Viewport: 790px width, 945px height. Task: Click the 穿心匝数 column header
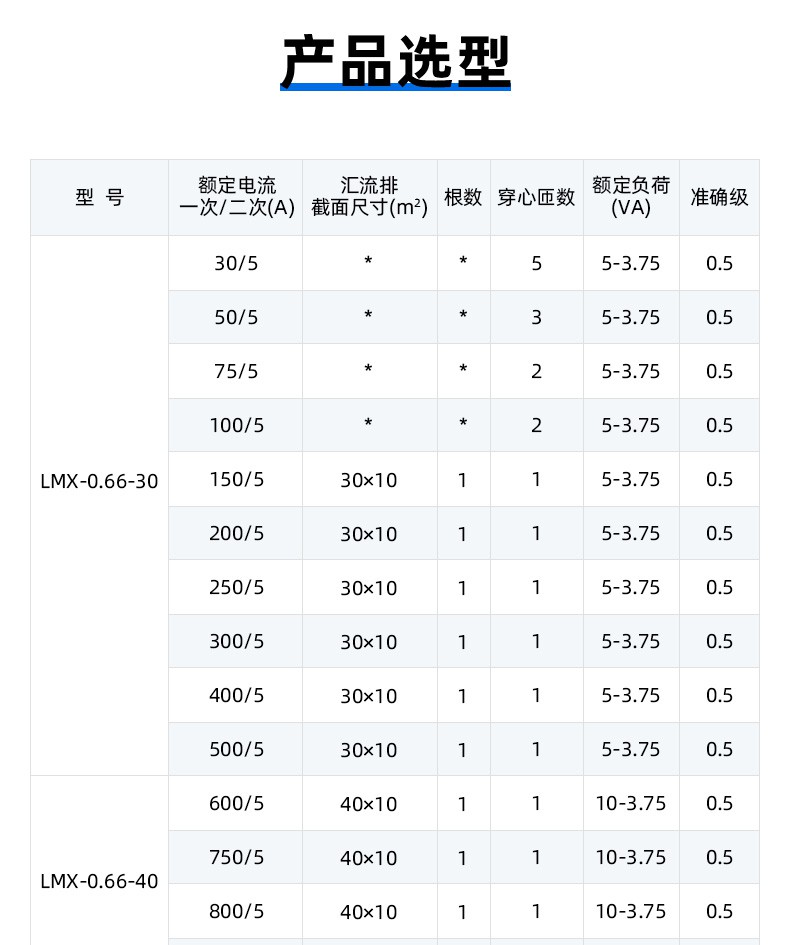pyautogui.click(x=536, y=197)
